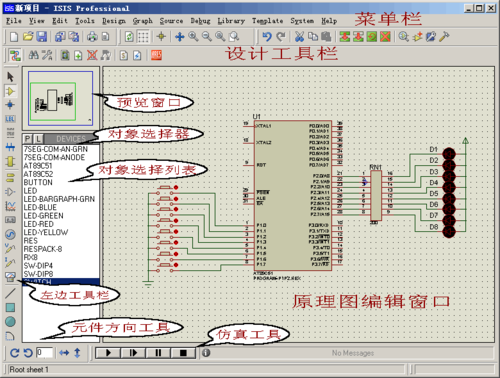Select the Component mode tool
This screenshot has width=500, height=378.
10,91
